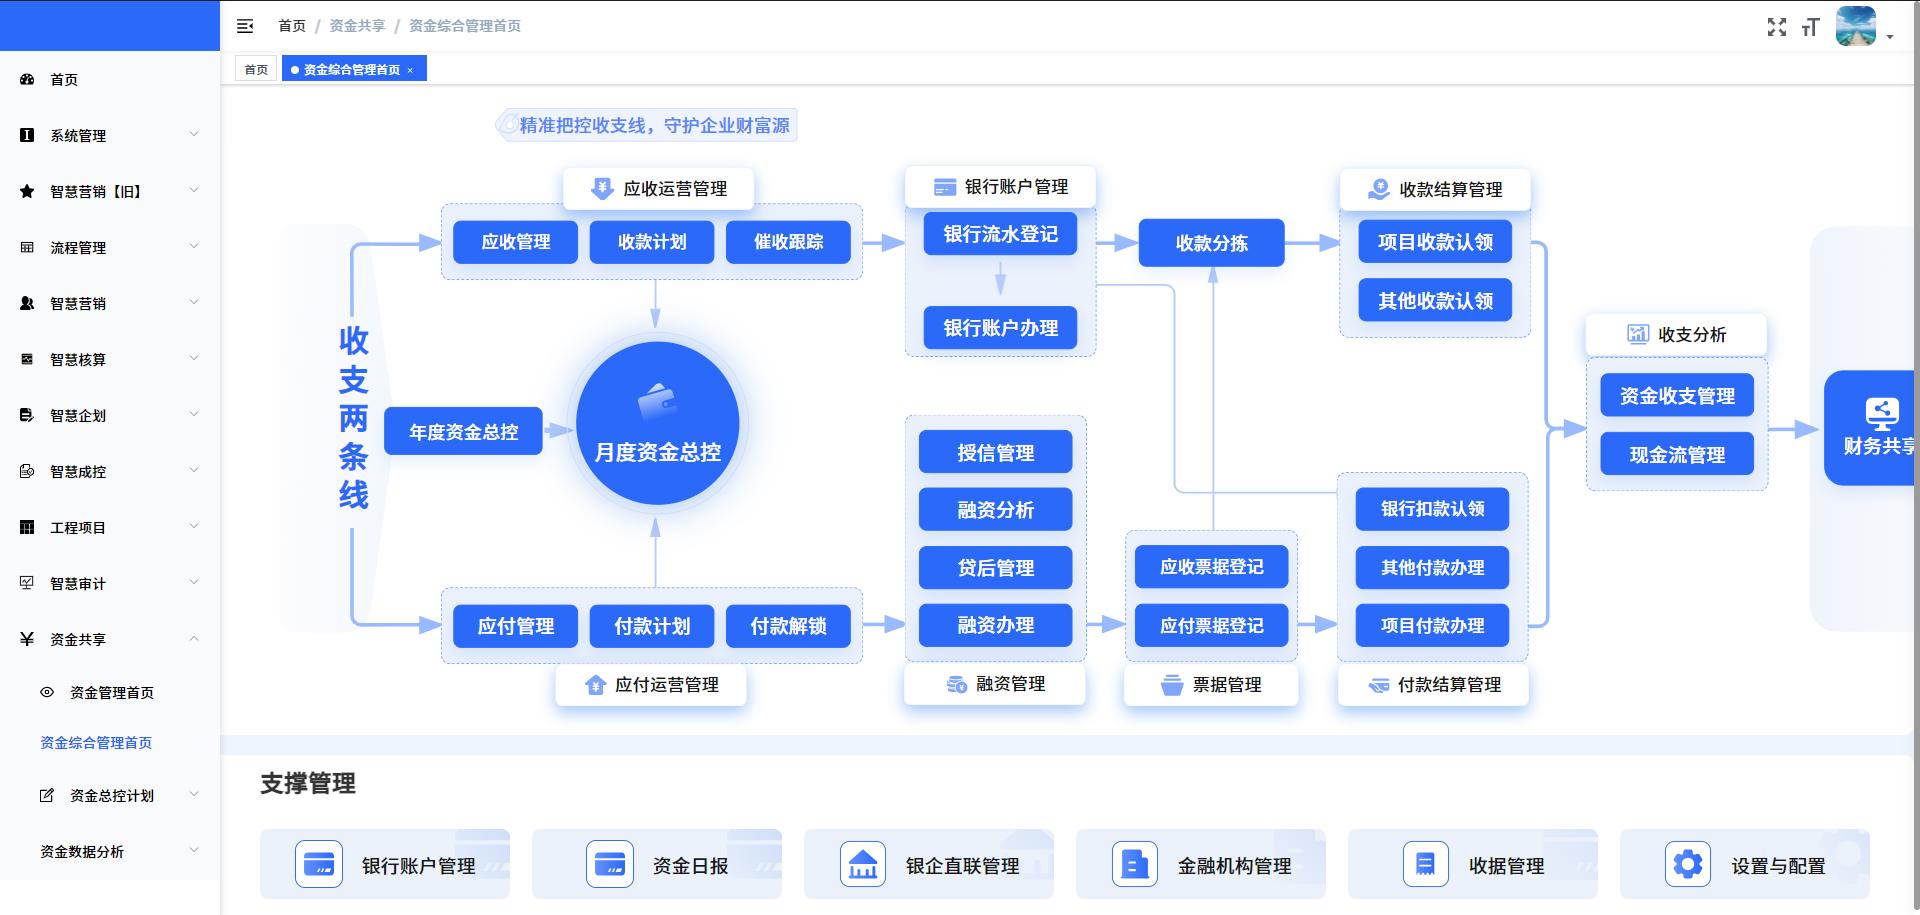Expand the 智慧核算 sidebar menu
The width and height of the screenshot is (1920, 915).
(x=110, y=359)
